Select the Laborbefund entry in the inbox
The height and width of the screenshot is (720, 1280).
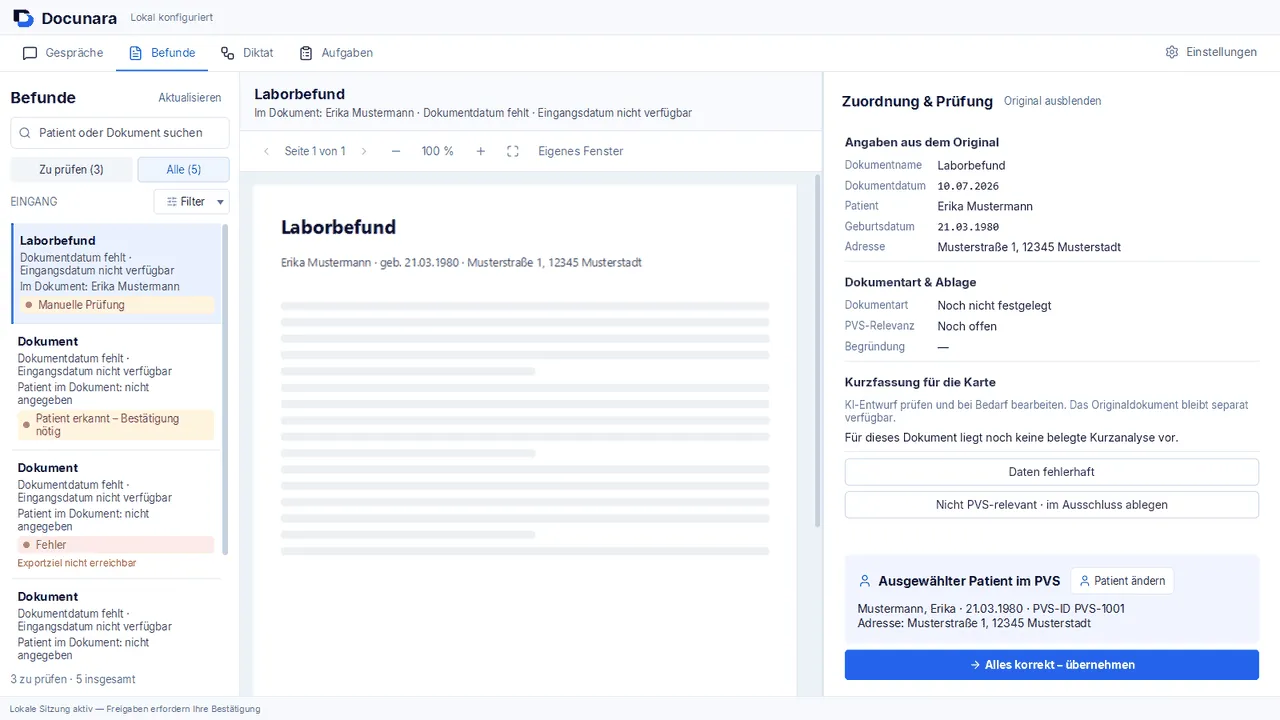(x=115, y=273)
